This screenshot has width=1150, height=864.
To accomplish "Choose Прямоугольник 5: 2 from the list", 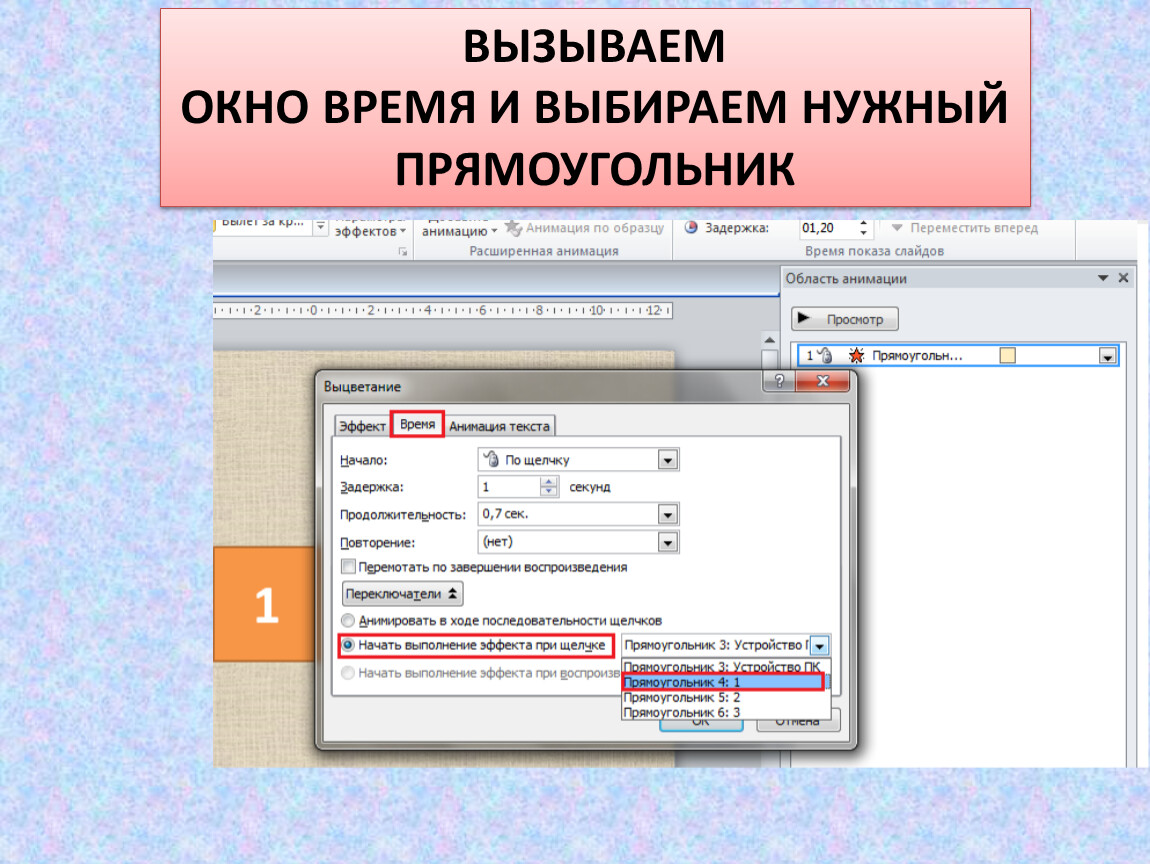I will pyautogui.click(x=681, y=697).
